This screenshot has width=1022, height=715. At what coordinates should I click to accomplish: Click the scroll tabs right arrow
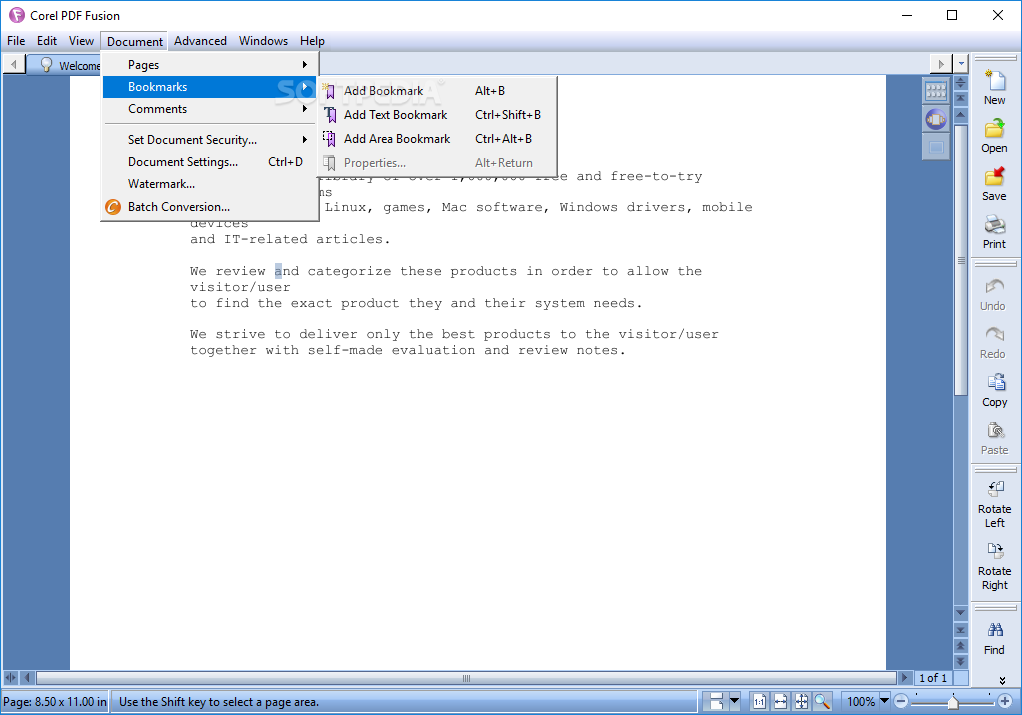coord(941,64)
